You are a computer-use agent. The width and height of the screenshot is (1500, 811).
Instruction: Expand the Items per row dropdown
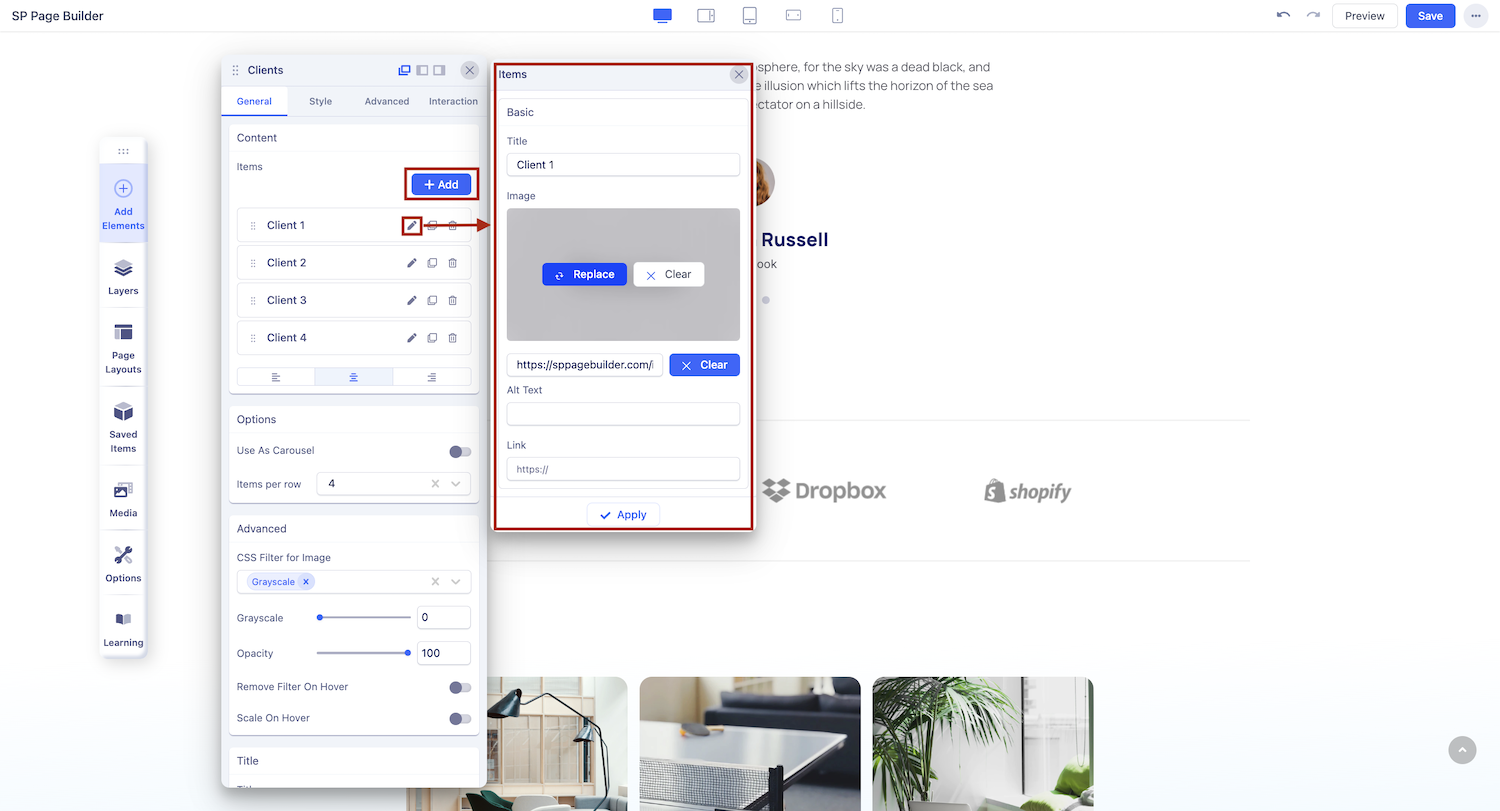tap(456, 484)
